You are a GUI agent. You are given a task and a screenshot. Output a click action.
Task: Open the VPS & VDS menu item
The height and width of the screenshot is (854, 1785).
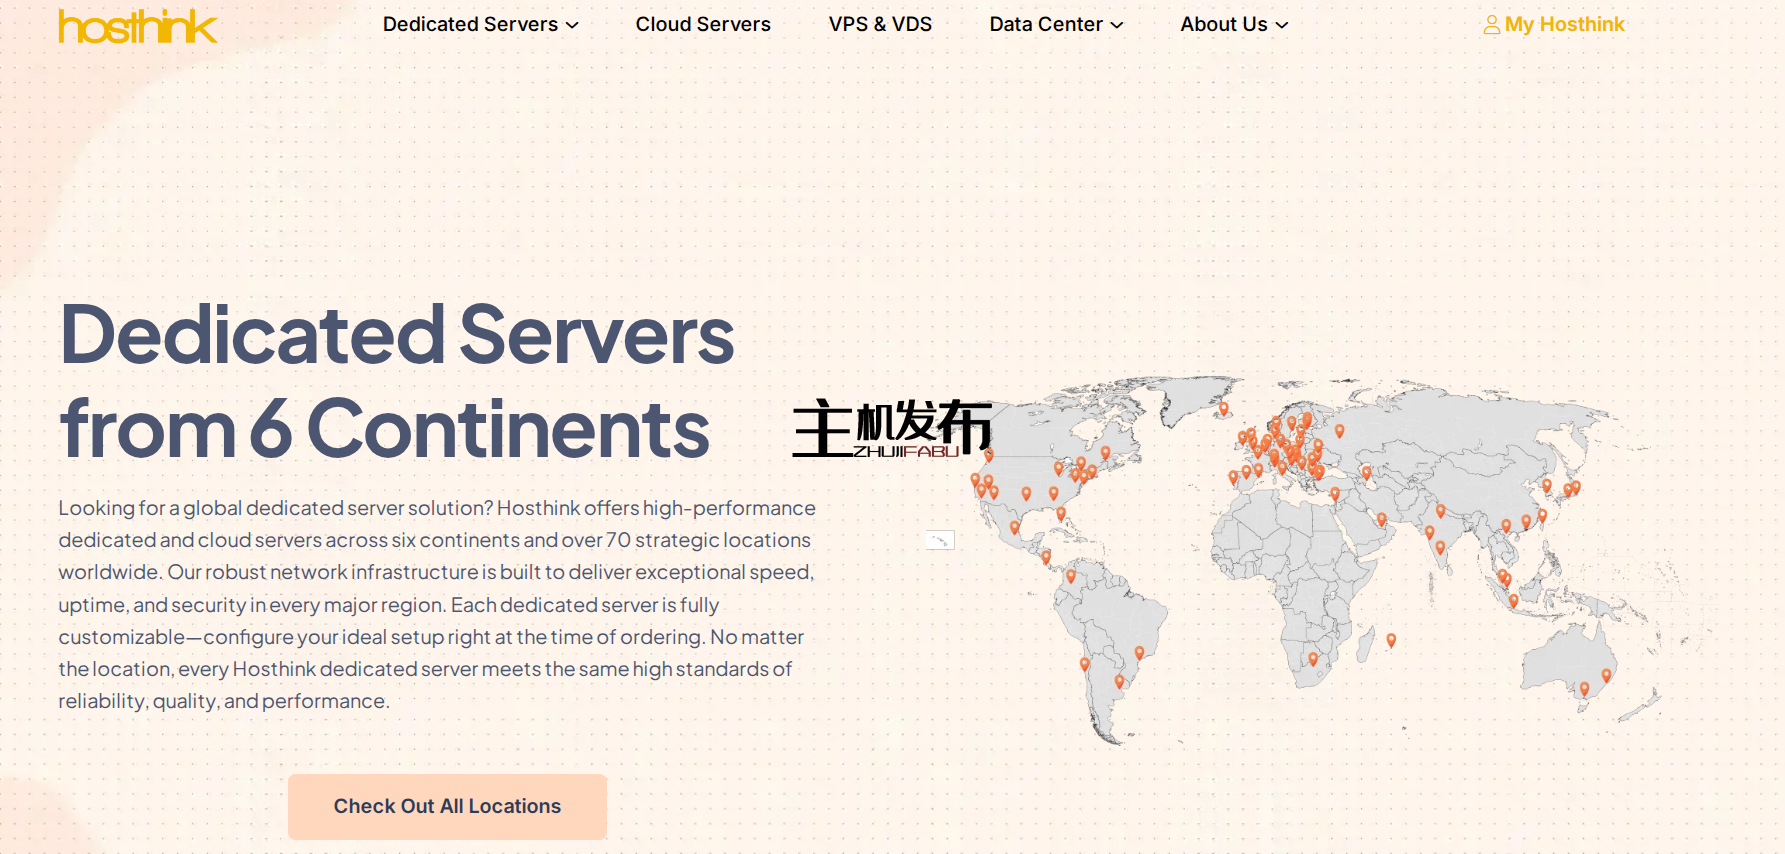(x=880, y=24)
